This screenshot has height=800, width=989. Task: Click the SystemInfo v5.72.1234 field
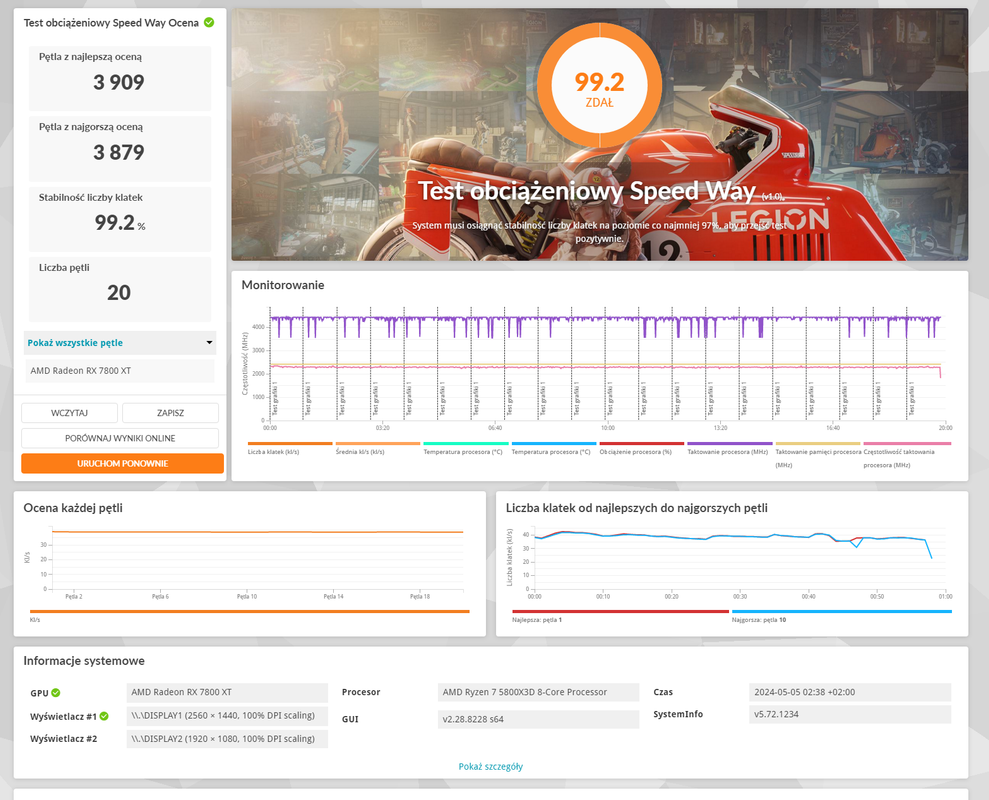coord(850,714)
